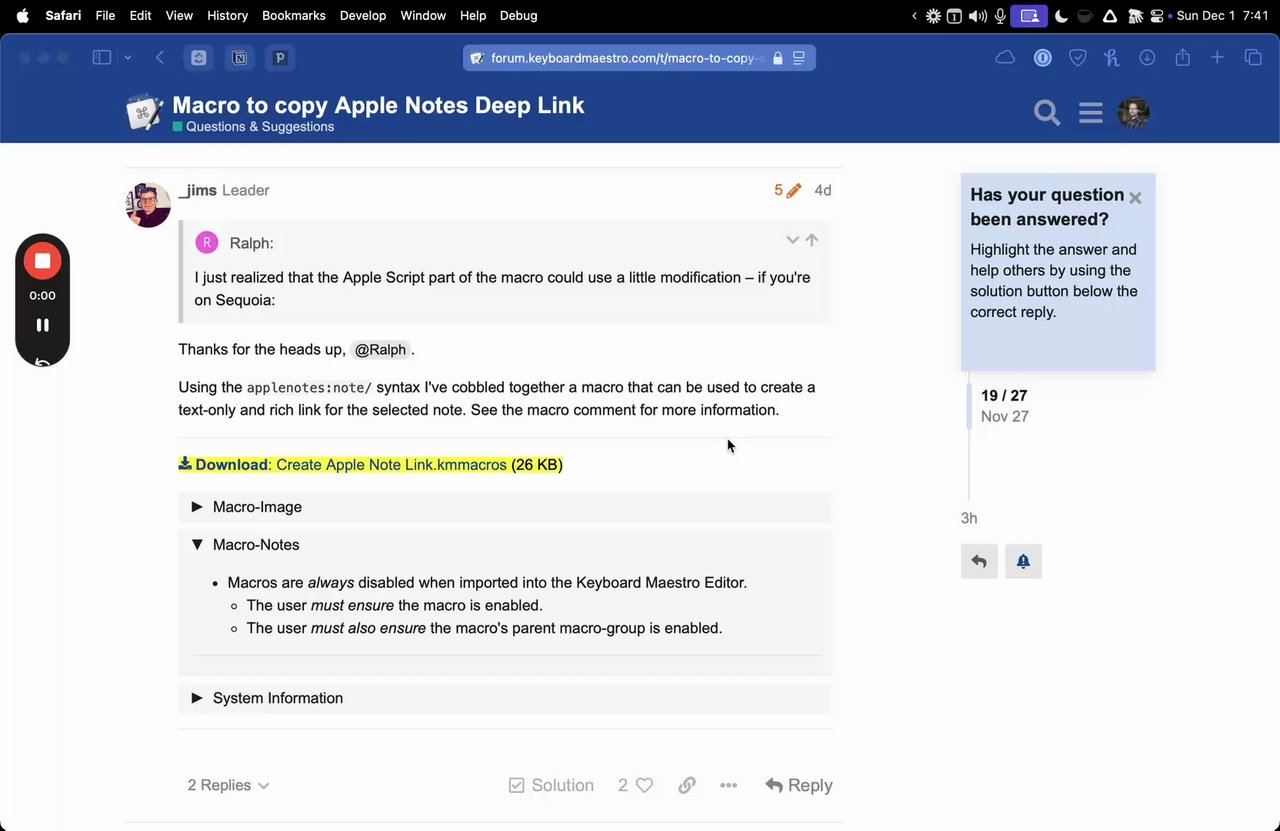Click the iCloud Tabs toolbar icon
Screen dimensions: 1280x831
[x=1005, y=58]
